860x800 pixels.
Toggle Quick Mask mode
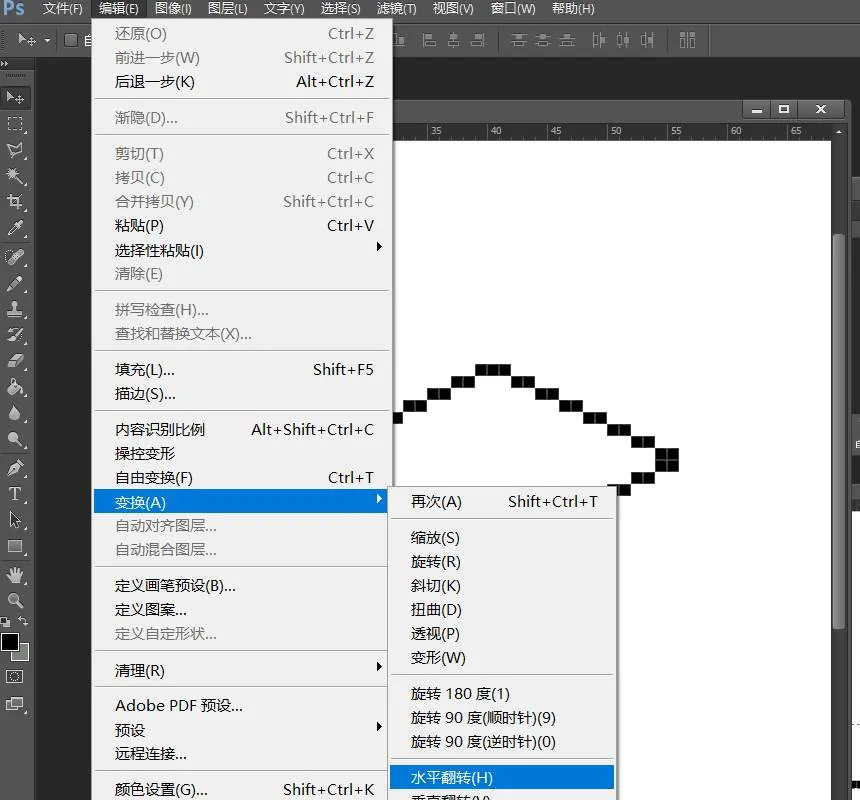click(x=15, y=677)
